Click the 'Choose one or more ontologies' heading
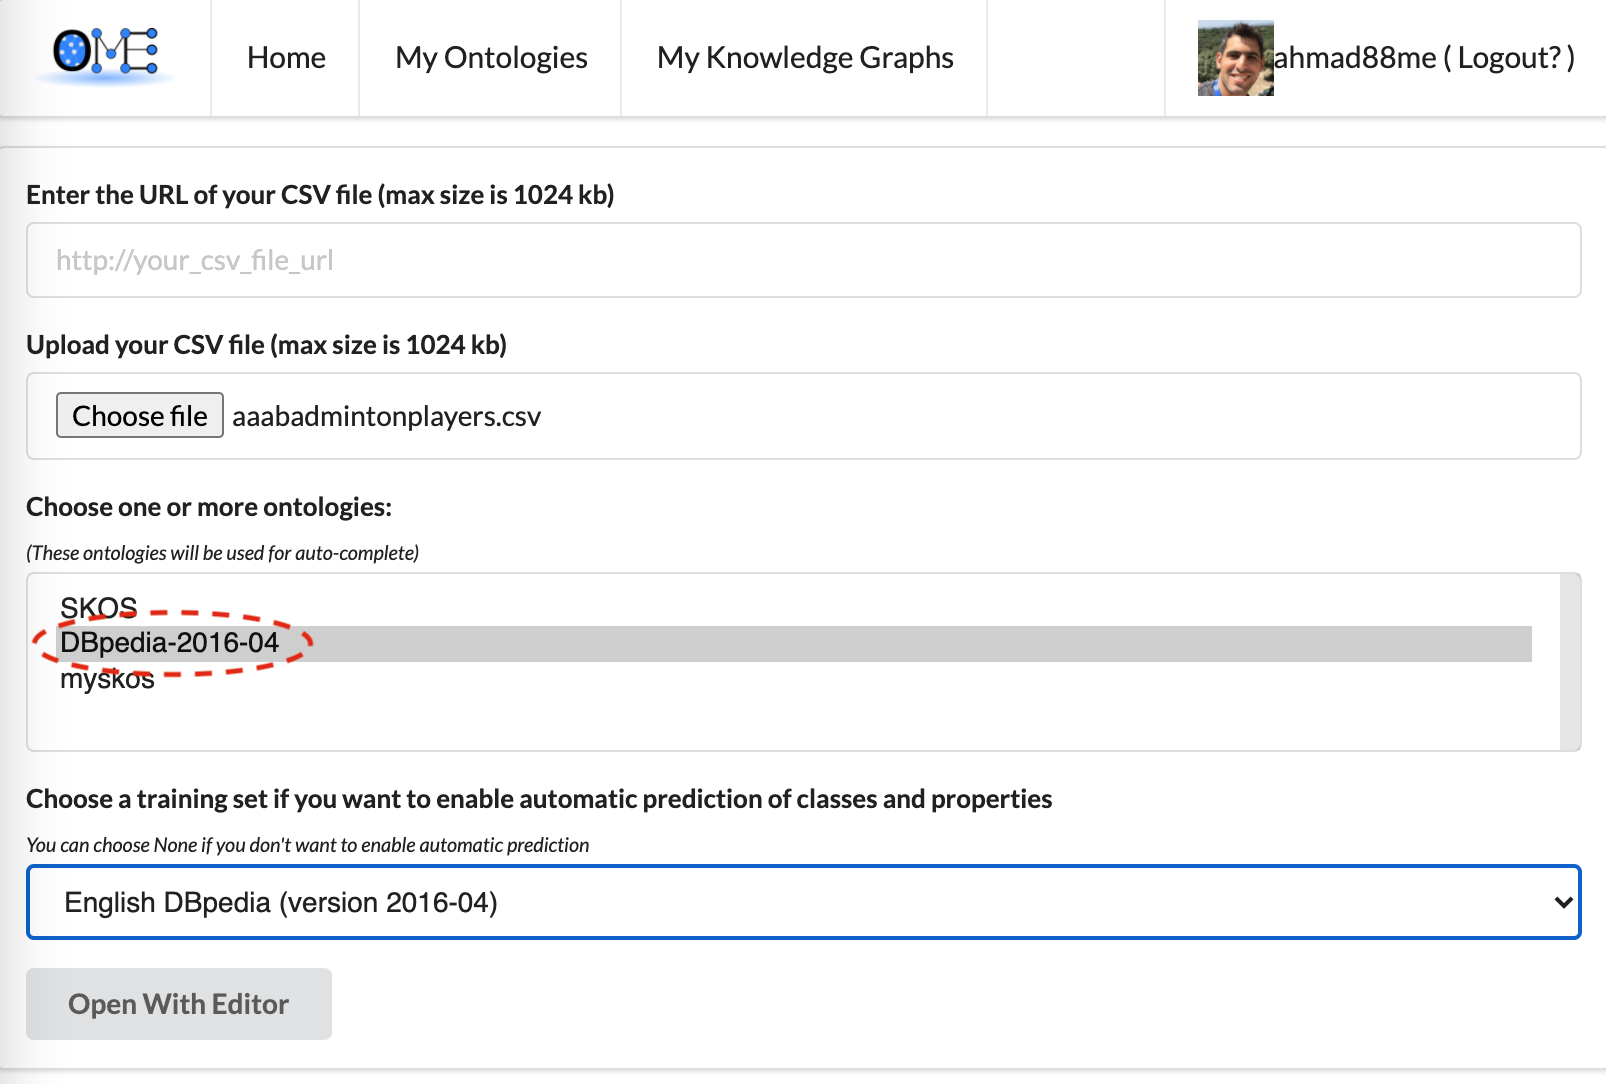Image resolution: width=1606 pixels, height=1084 pixels. 209,507
